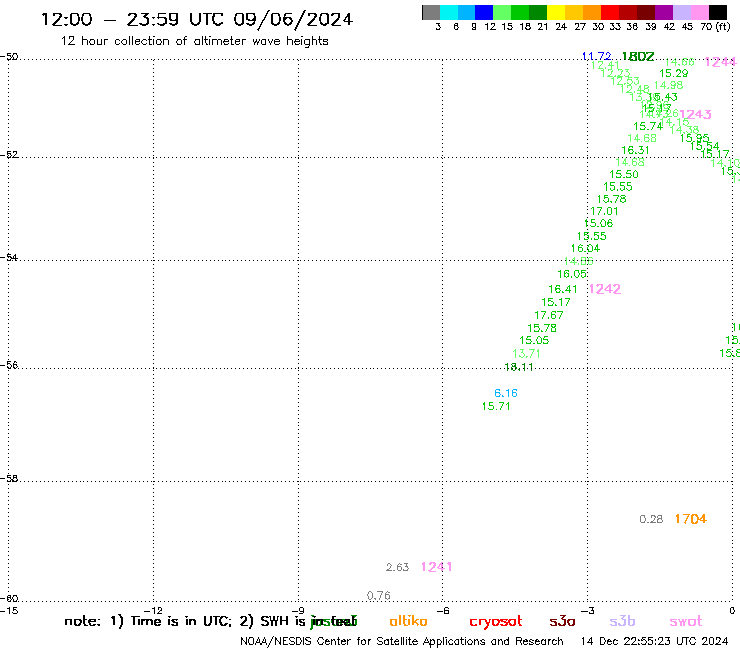This screenshot has height=650, width=740.
Task: Click the yellow color scale swatch
Action: pyautogui.click(x=556, y=12)
